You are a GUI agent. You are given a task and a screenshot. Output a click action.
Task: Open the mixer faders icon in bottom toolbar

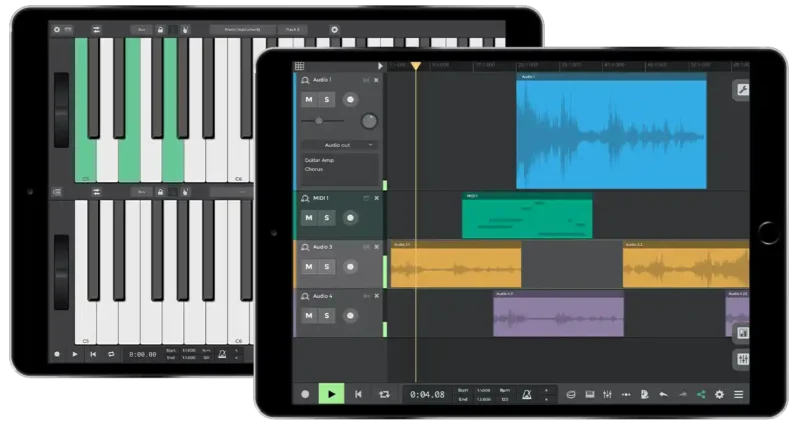pyautogui.click(x=607, y=394)
